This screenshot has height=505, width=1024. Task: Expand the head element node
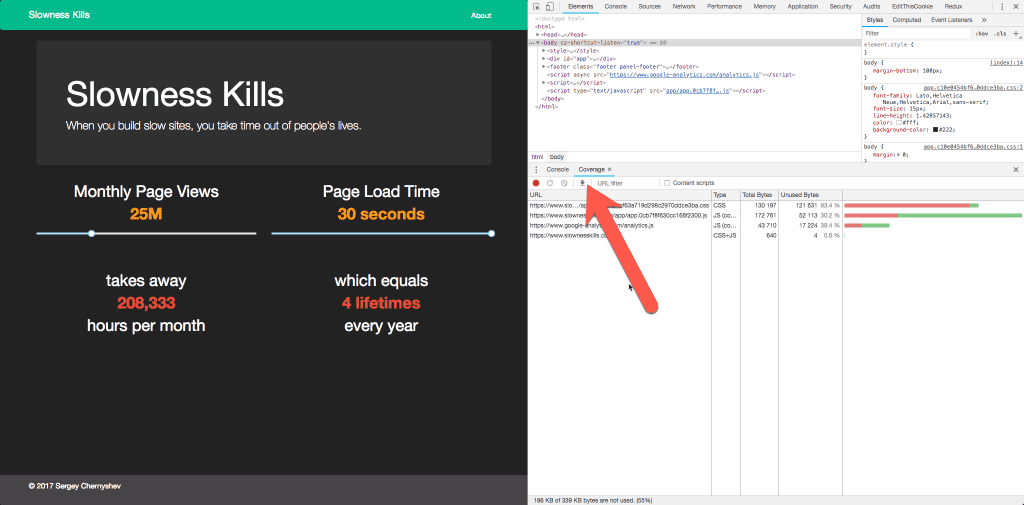pos(537,35)
